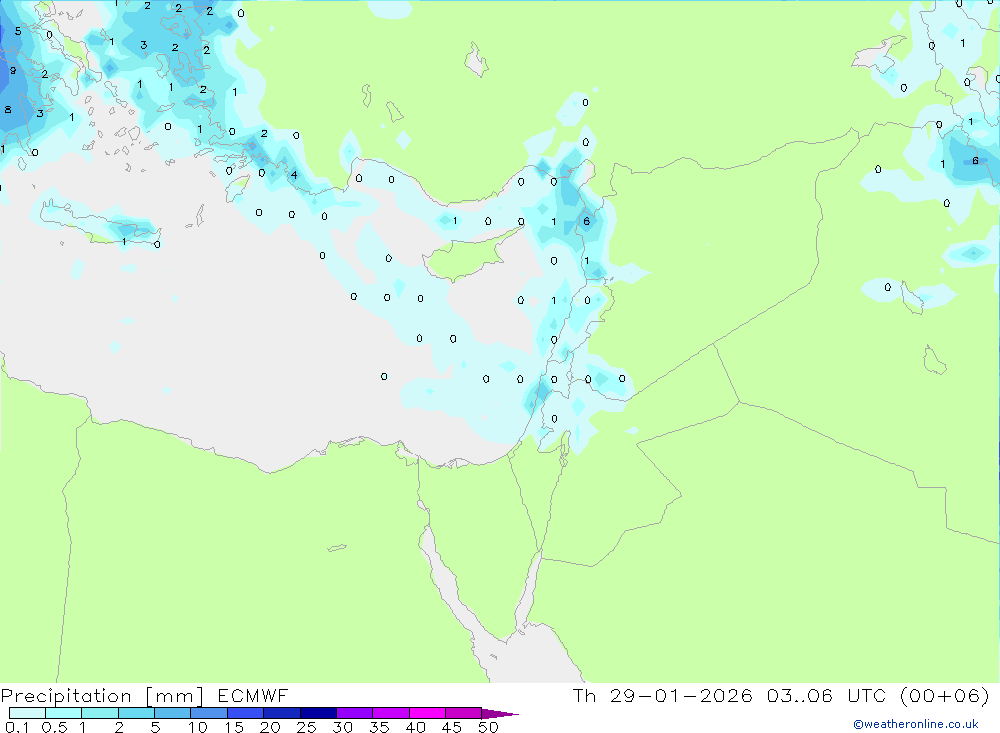Click the legend label "45"

pos(452,727)
